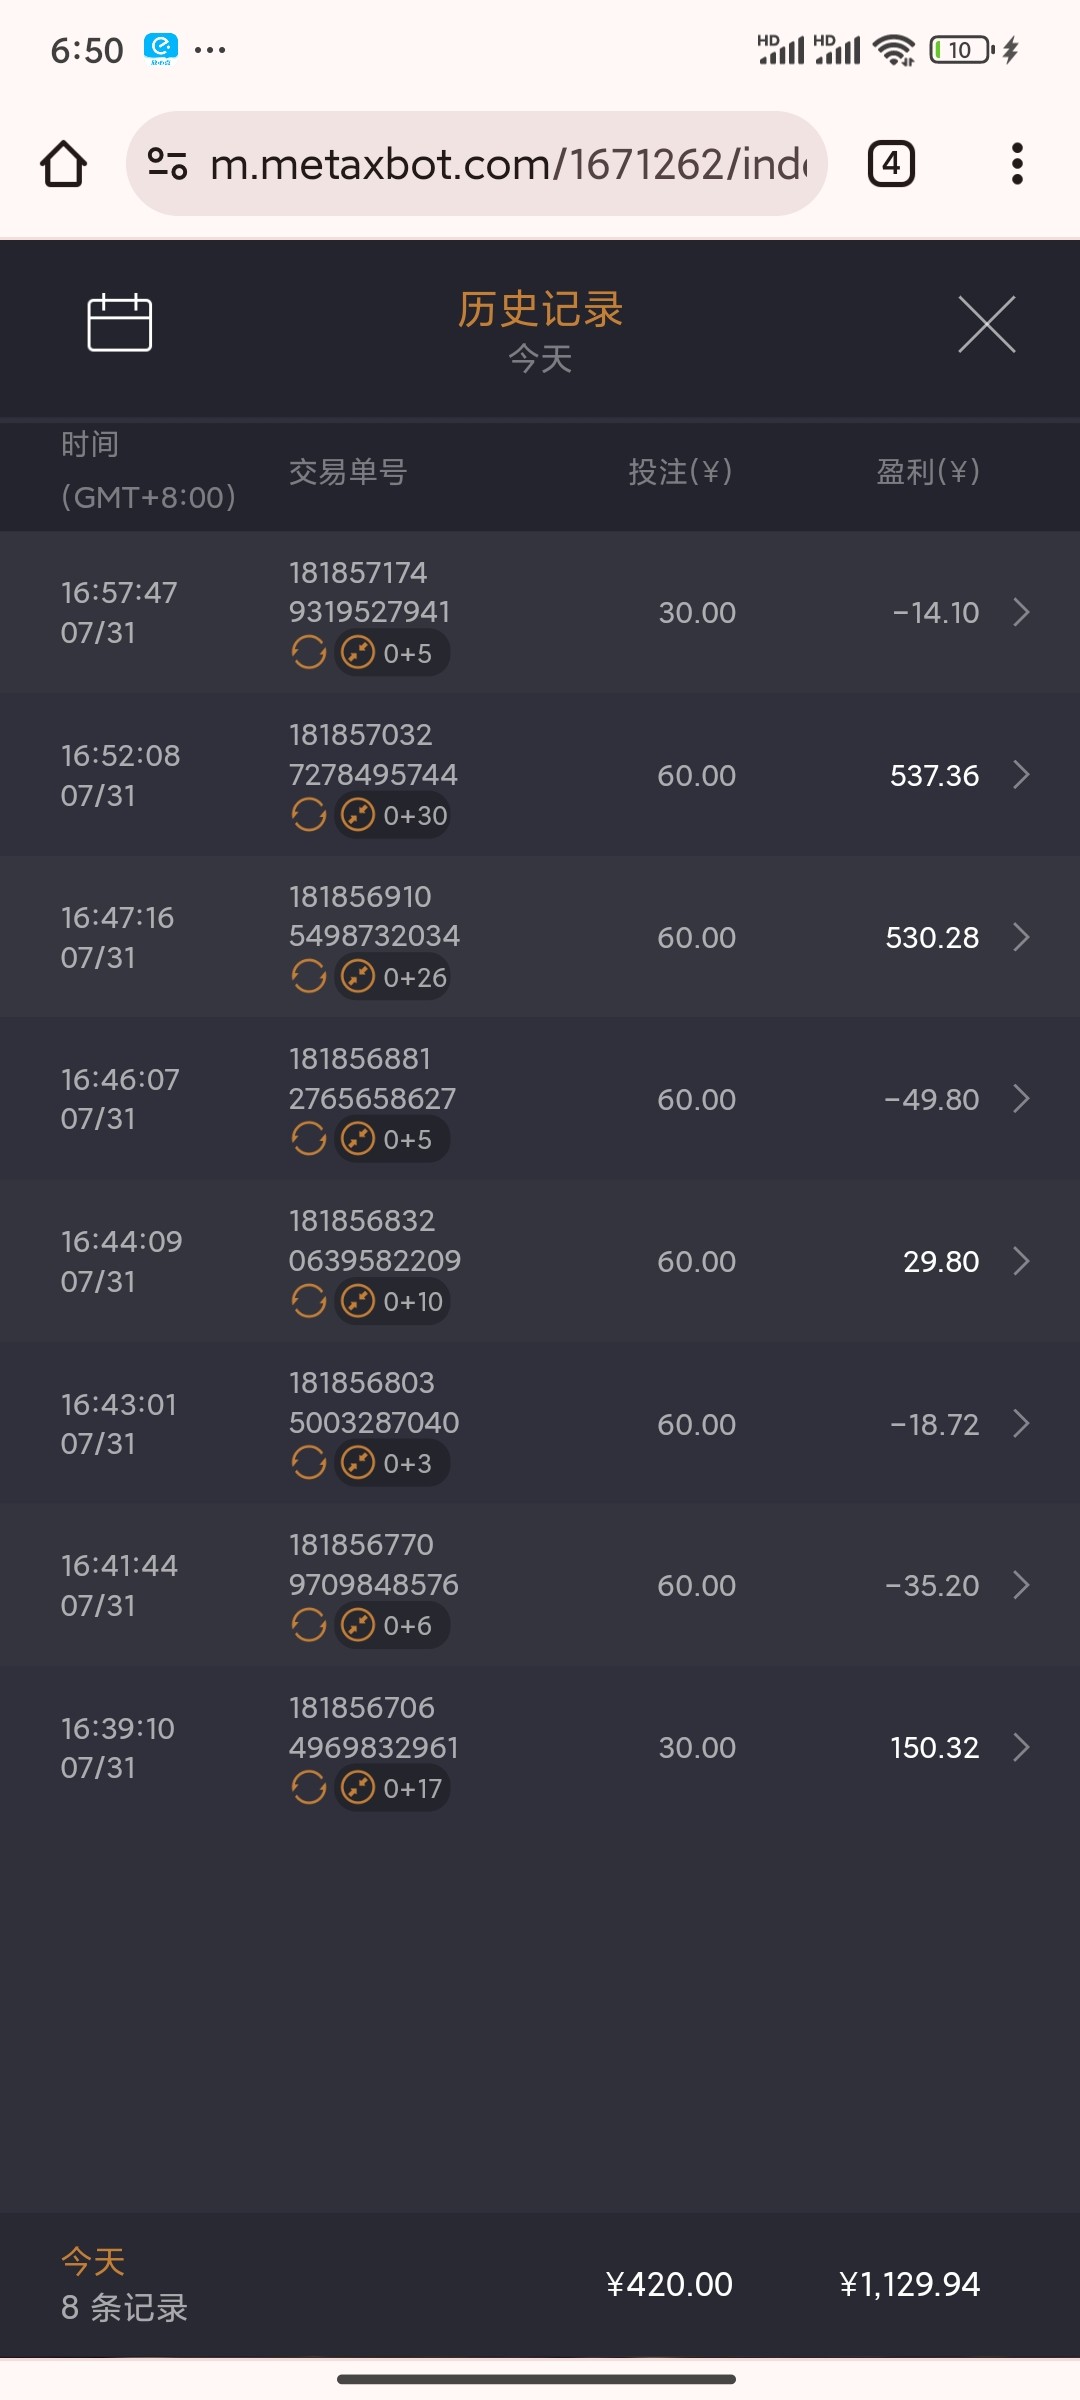Tap the 0+30 badge on the 16:52:08 record
The width and height of the screenshot is (1080, 2400).
(393, 816)
